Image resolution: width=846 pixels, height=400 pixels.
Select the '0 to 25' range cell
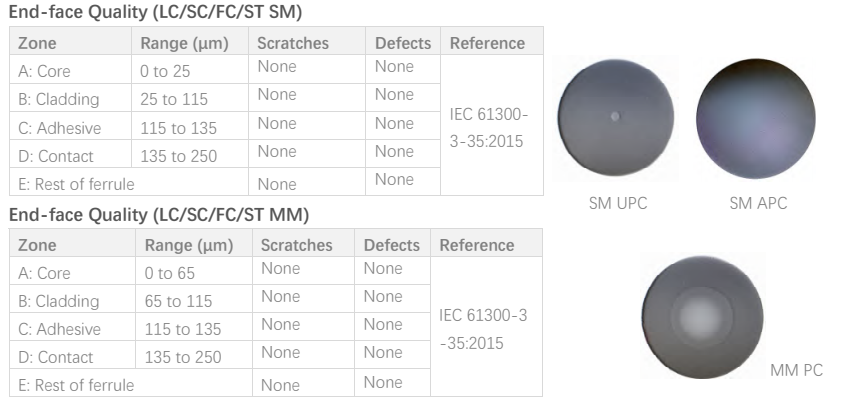pyautogui.click(x=190, y=69)
